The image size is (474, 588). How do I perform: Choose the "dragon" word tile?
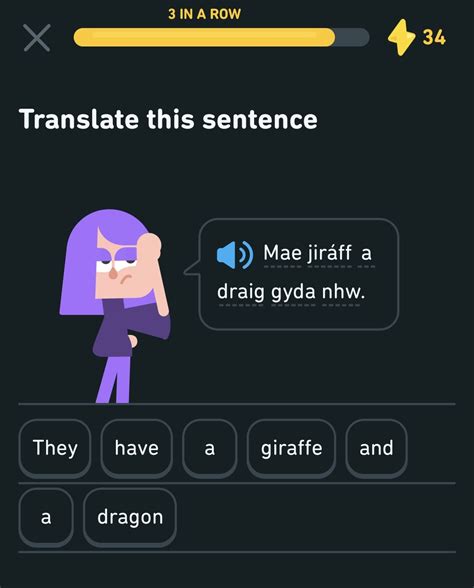tap(130, 517)
